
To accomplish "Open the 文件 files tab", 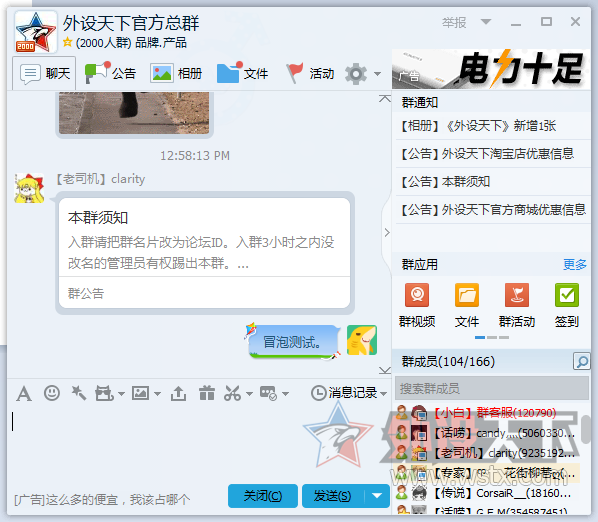I will coord(243,73).
